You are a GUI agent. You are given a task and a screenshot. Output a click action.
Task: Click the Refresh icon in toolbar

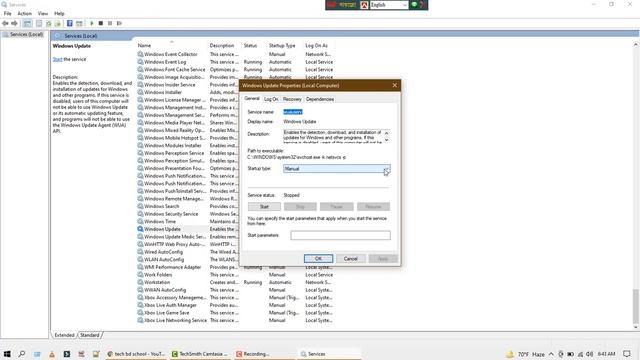[x=49, y=23]
